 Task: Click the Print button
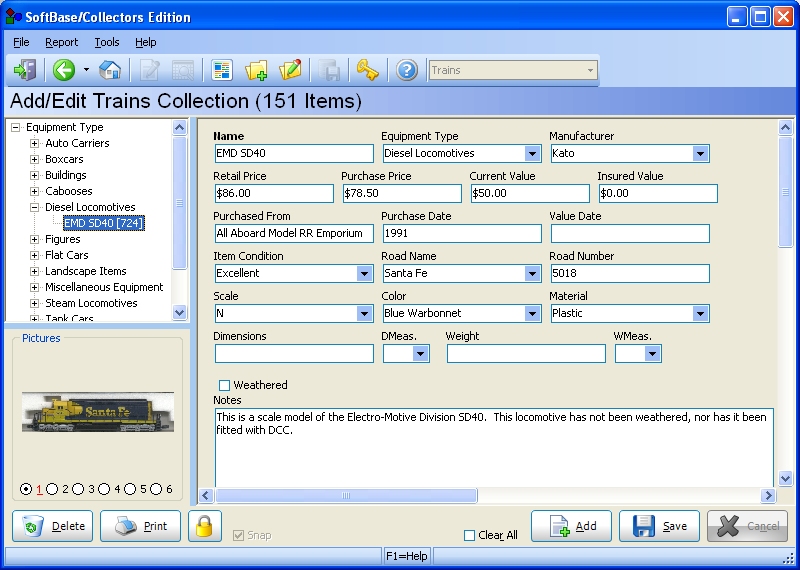(140, 526)
